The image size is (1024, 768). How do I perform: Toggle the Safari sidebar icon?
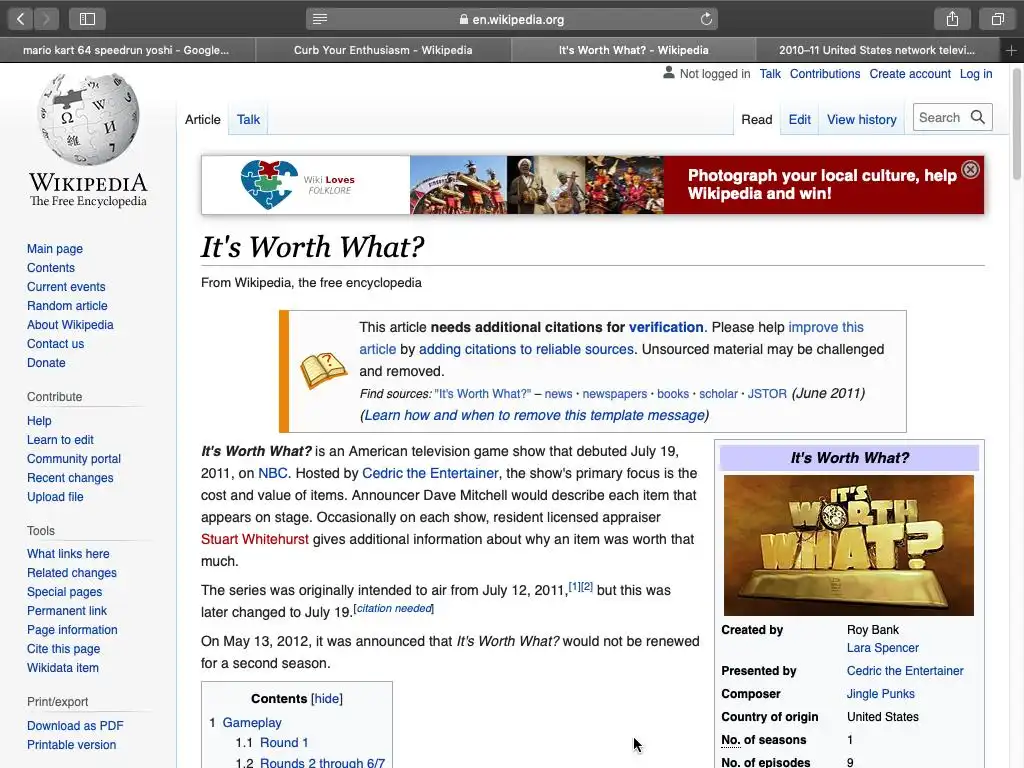87,19
